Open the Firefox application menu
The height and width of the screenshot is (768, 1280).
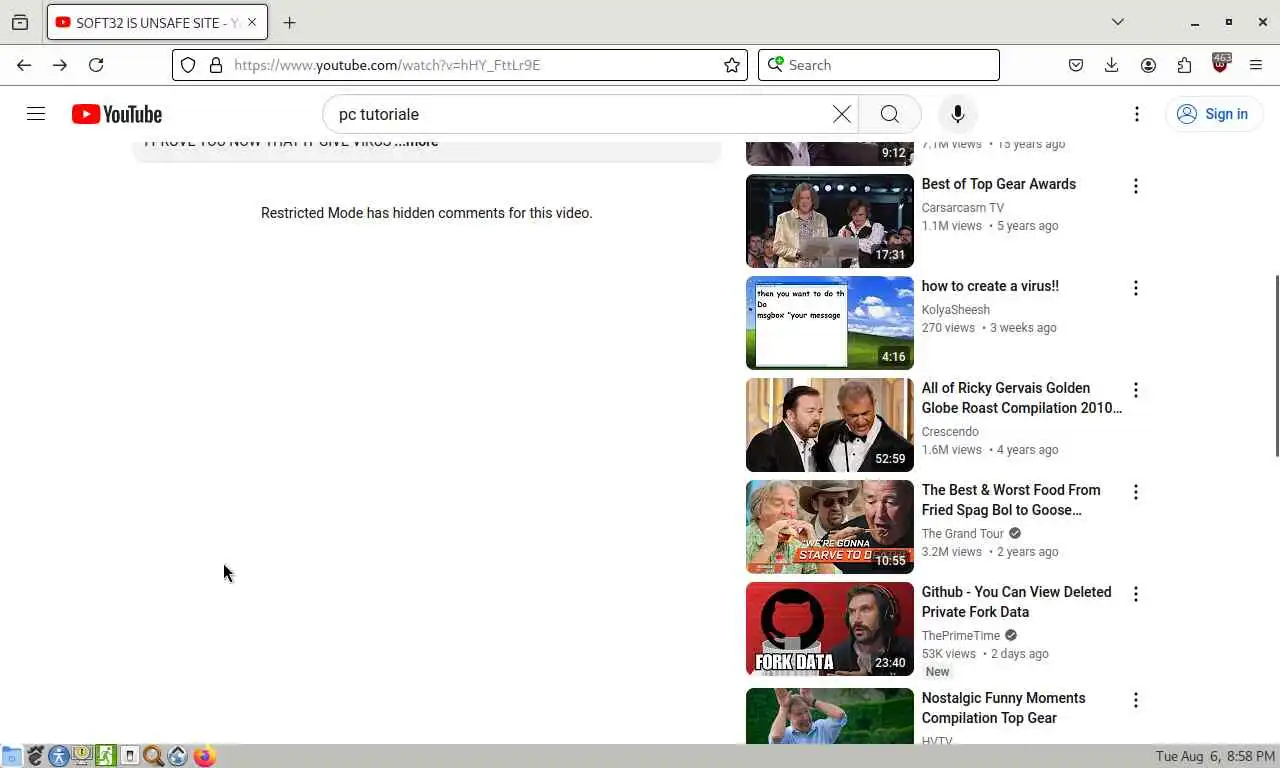coord(1256,65)
